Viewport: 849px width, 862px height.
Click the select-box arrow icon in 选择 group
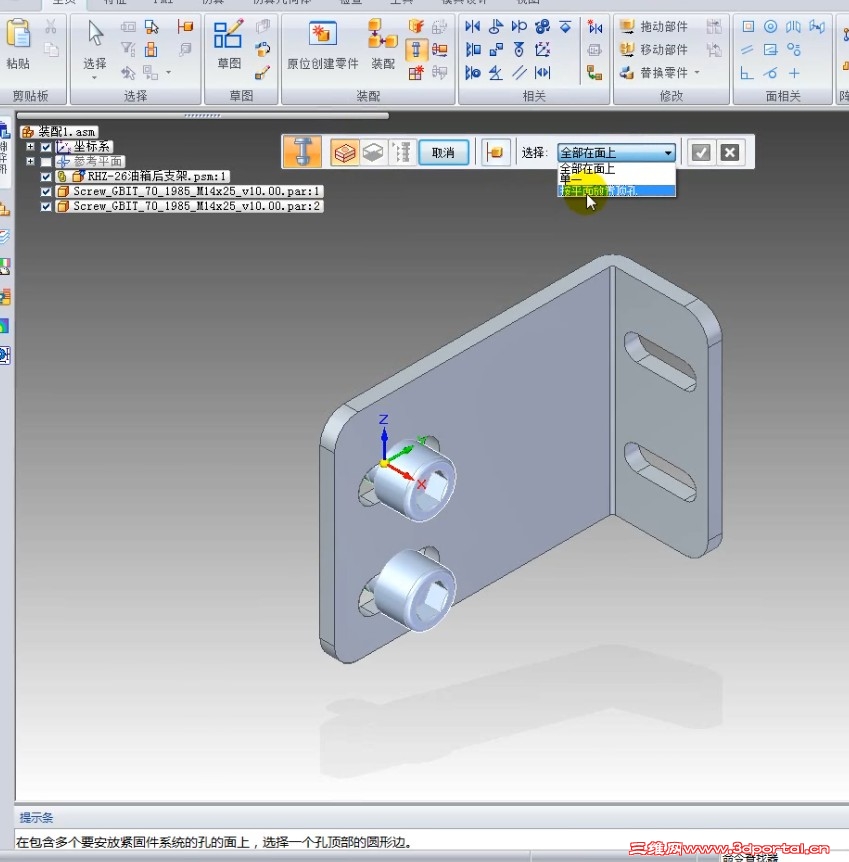[x=151, y=26]
